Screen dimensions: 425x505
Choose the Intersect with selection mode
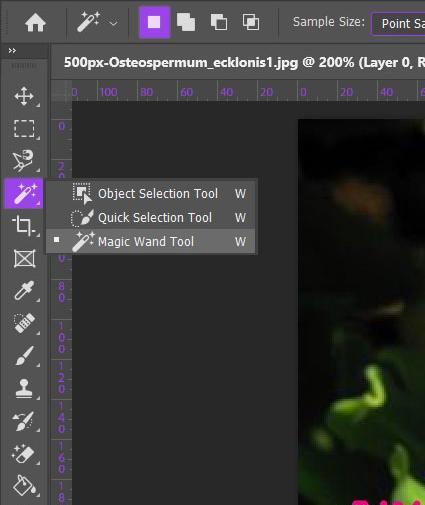coord(251,22)
